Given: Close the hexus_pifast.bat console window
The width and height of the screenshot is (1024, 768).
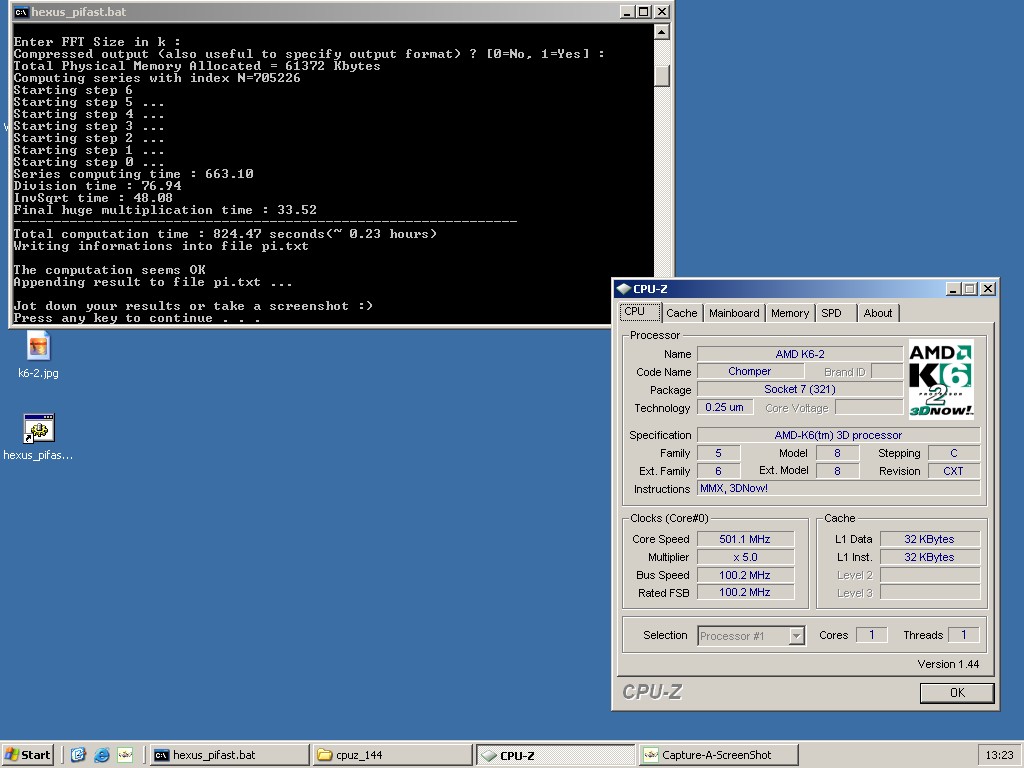Looking at the screenshot, I should [x=662, y=12].
